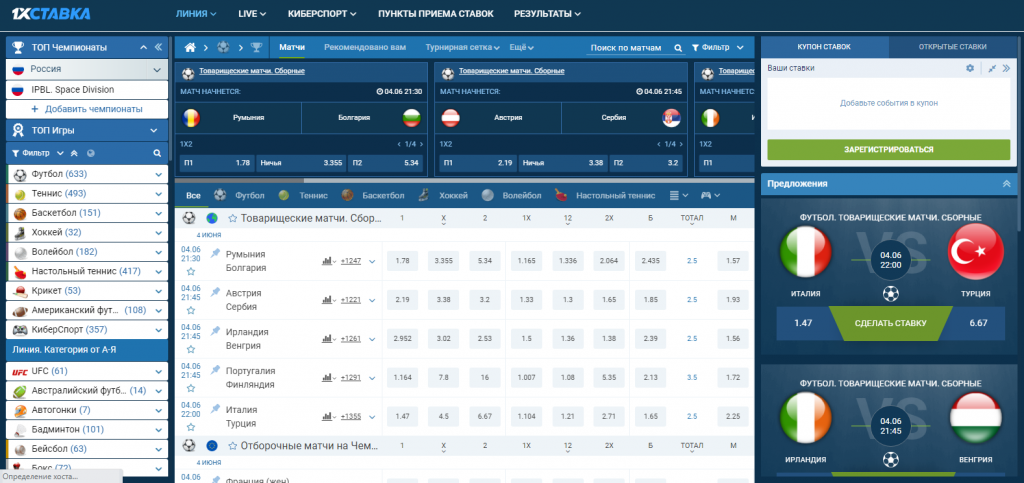Select the Баскетбол ball icon in sport tabs
Image resolution: width=1024 pixels, height=483 pixels.
[347, 195]
